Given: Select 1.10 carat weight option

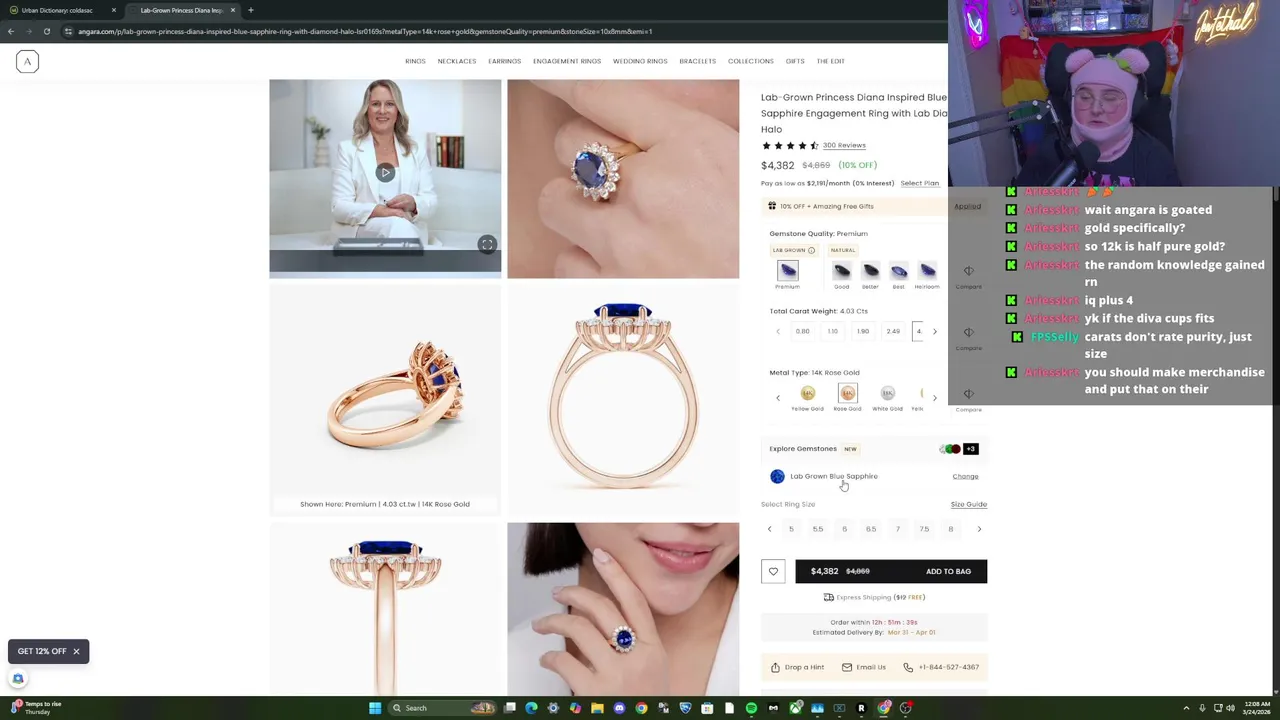Looking at the screenshot, I should click(x=832, y=331).
